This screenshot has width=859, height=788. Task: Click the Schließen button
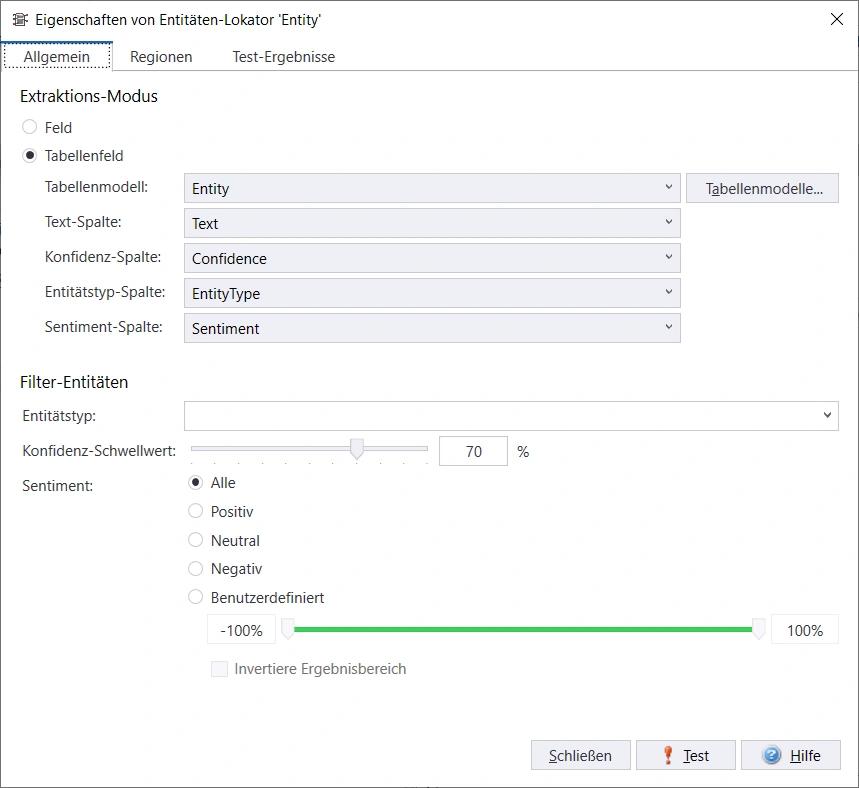tap(581, 755)
